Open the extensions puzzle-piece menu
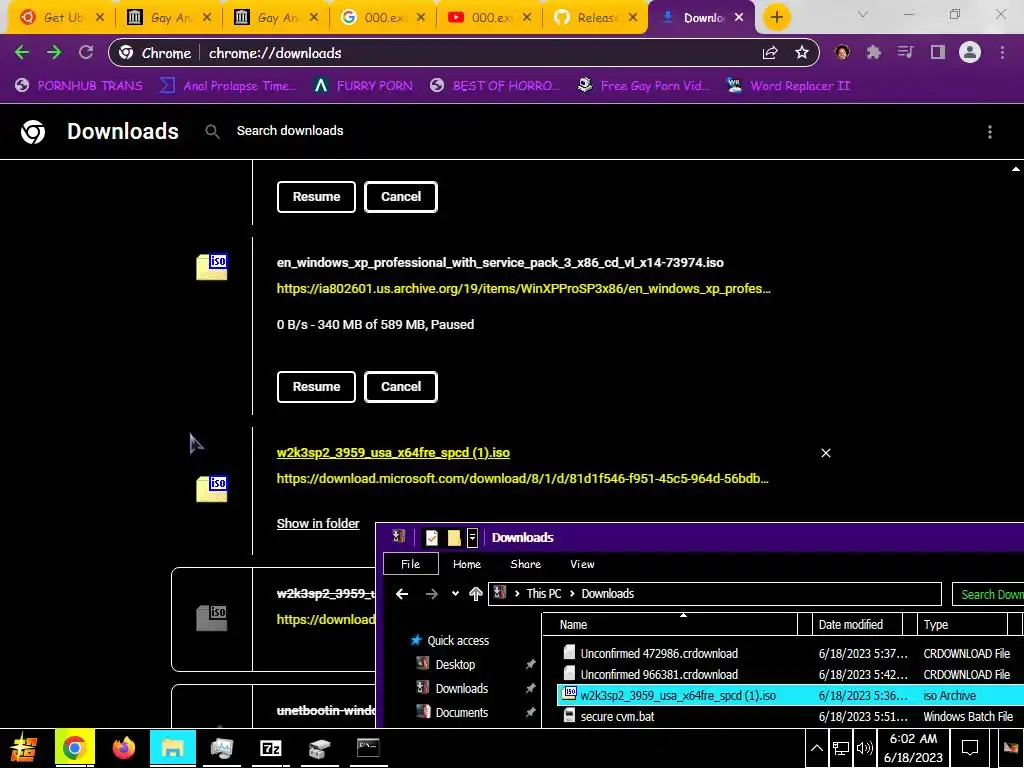Screen dimensions: 1024x768 (874, 53)
